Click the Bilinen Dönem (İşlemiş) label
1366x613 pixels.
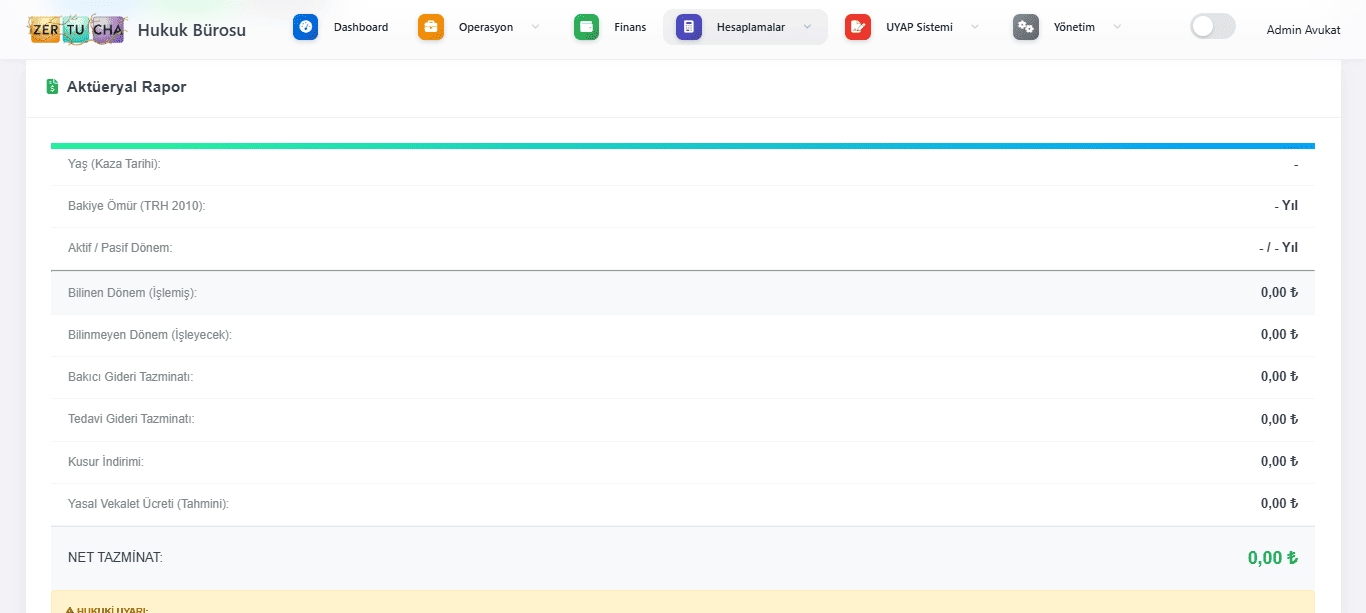click(x=132, y=293)
